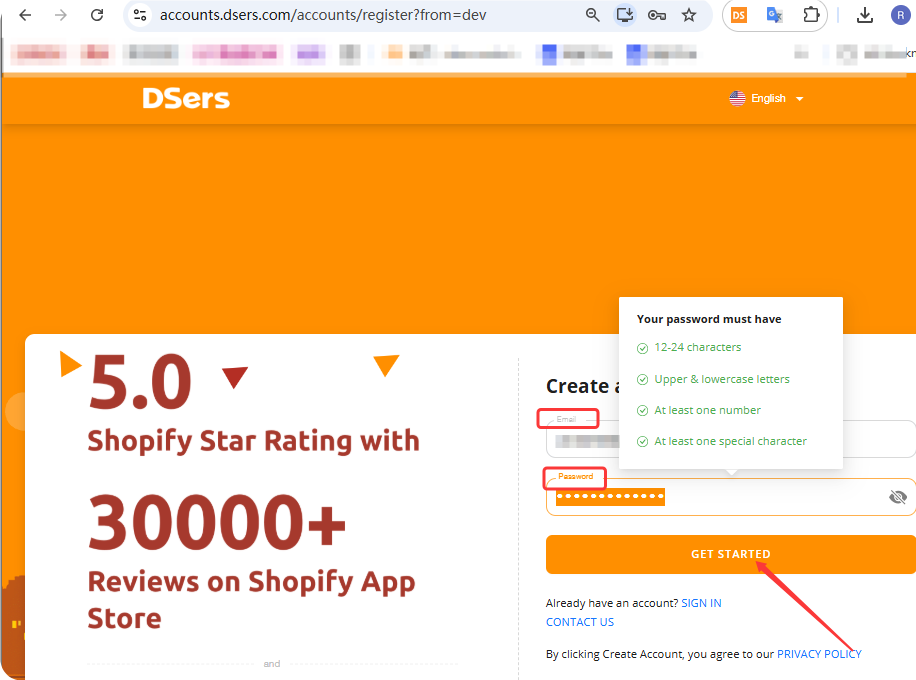
Task: Click 'Already have an account?' text
Action: (x=612, y=603)
